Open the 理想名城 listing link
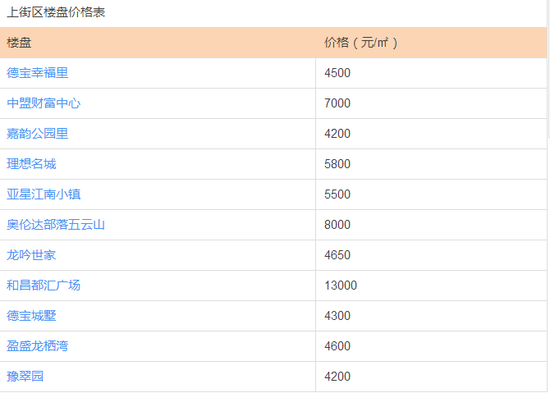The image size is (550, 393). [x=31, y=164]
